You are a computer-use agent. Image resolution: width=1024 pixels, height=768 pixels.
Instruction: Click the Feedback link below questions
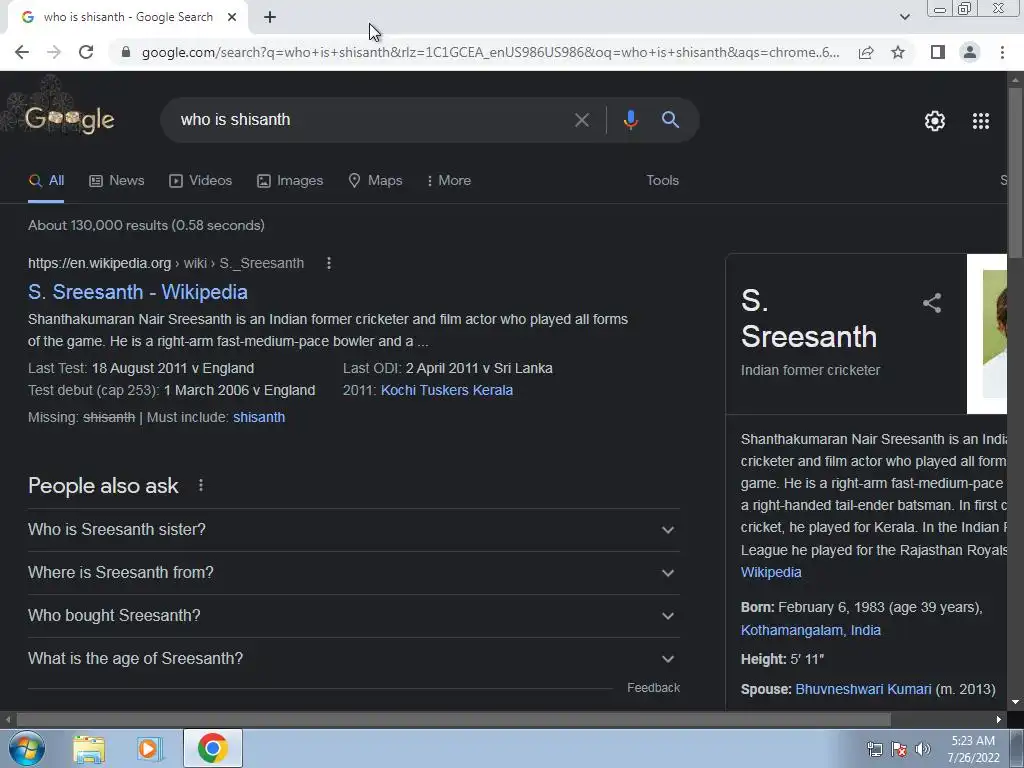click(x=653, y=688)
